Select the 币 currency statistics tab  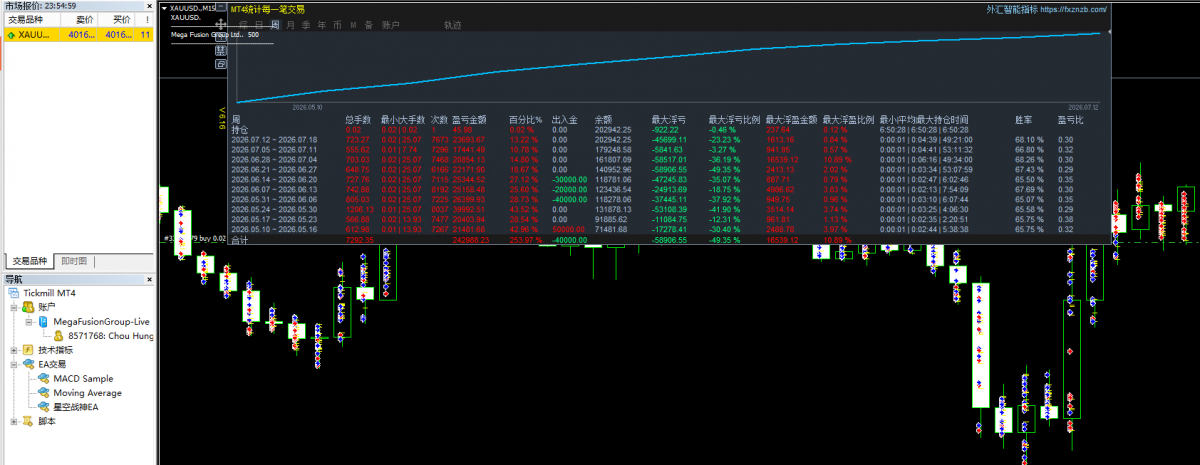click(338, 23)
